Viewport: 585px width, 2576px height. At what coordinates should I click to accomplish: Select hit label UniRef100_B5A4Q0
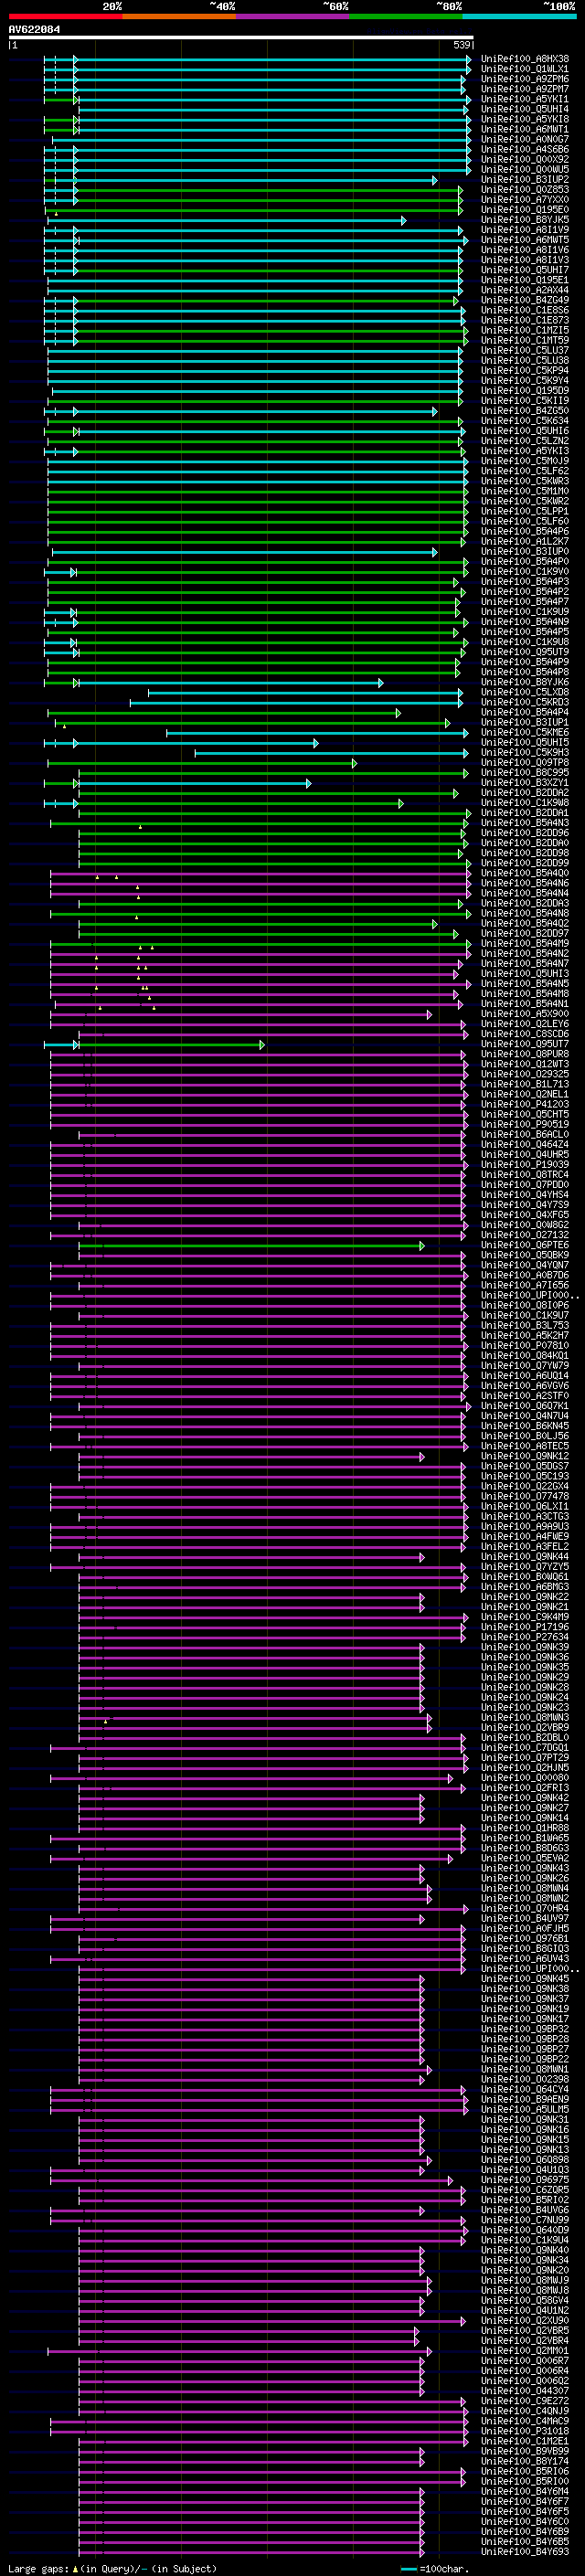[525, 874]
